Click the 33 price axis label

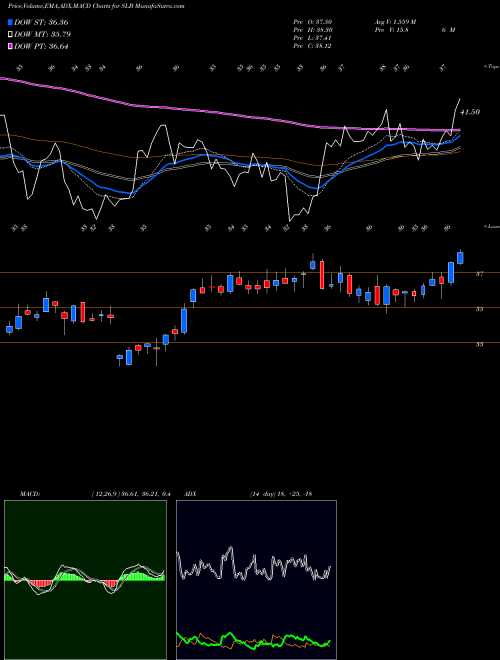(479, 344)
